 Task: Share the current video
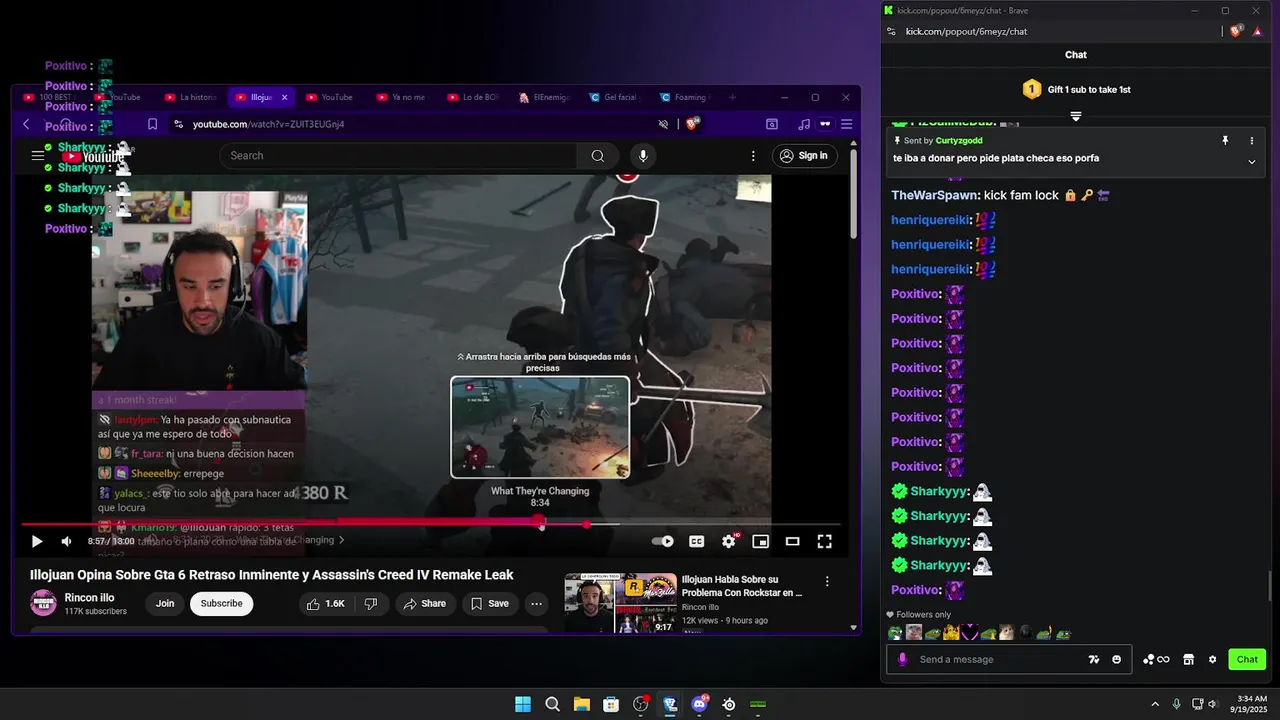pos(425,604)
